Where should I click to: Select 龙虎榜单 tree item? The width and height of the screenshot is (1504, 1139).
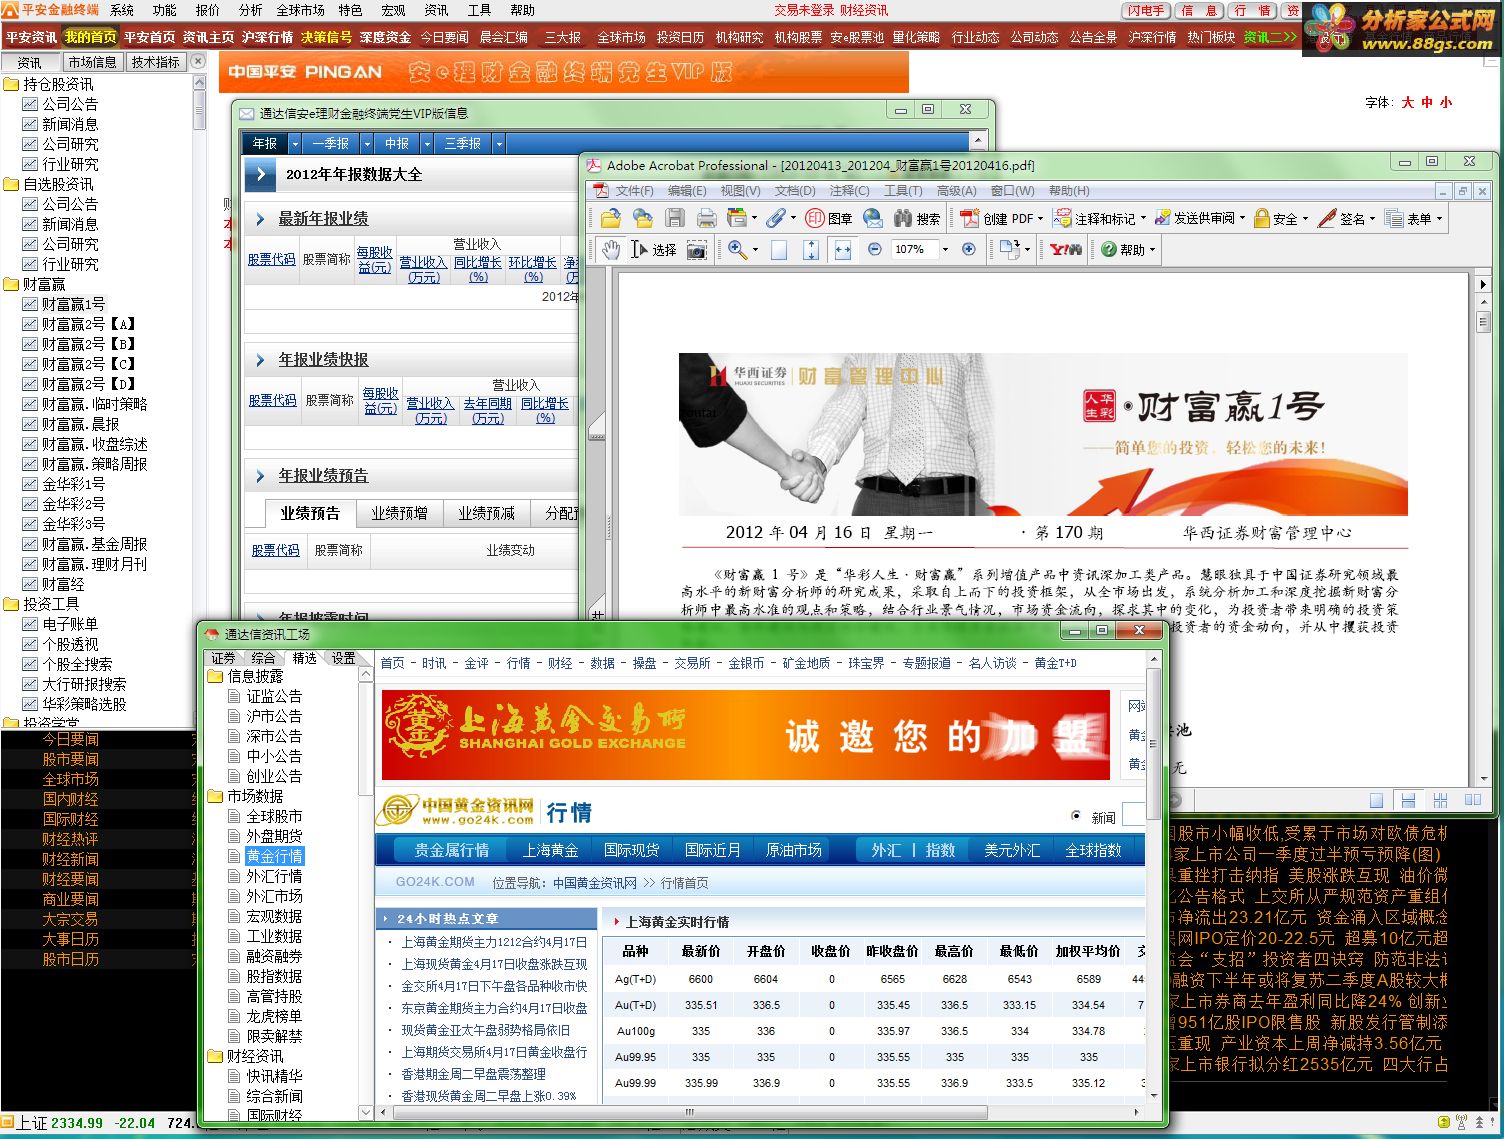pos(274,1016)
